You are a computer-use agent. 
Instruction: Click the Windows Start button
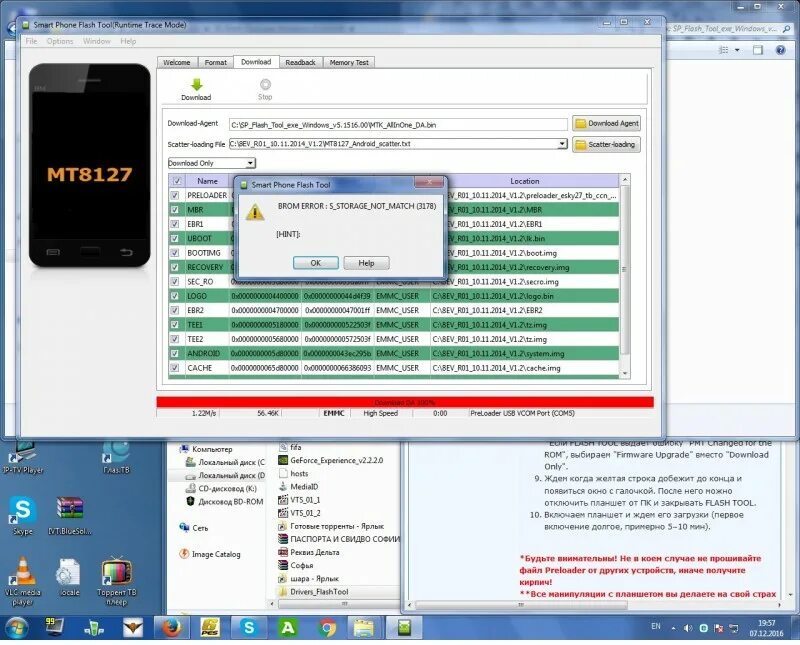[x=17, y=628]
